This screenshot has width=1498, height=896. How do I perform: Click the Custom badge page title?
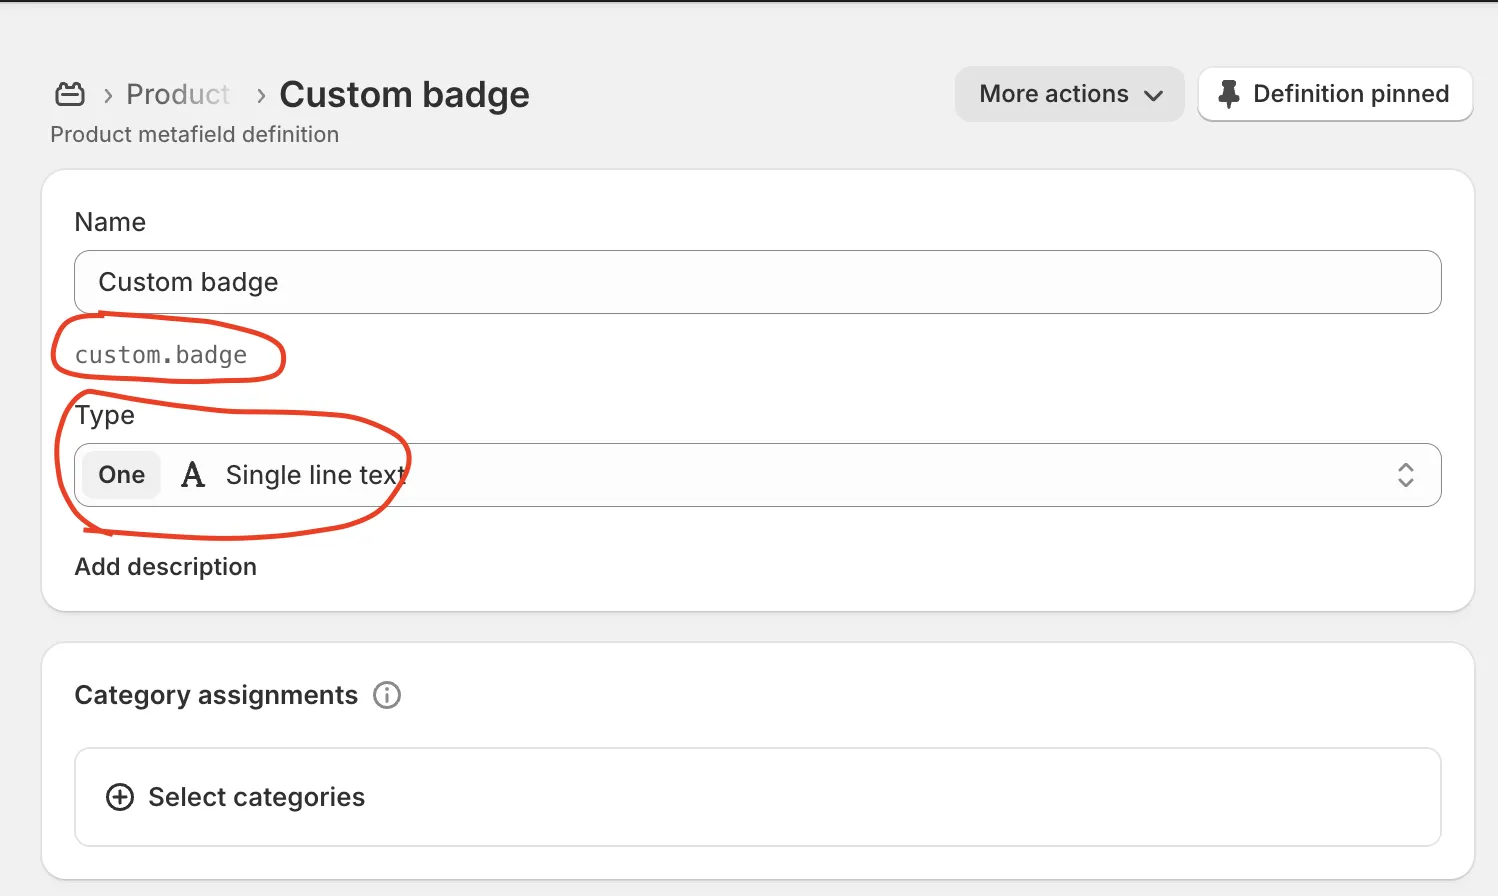pos(404,94)
